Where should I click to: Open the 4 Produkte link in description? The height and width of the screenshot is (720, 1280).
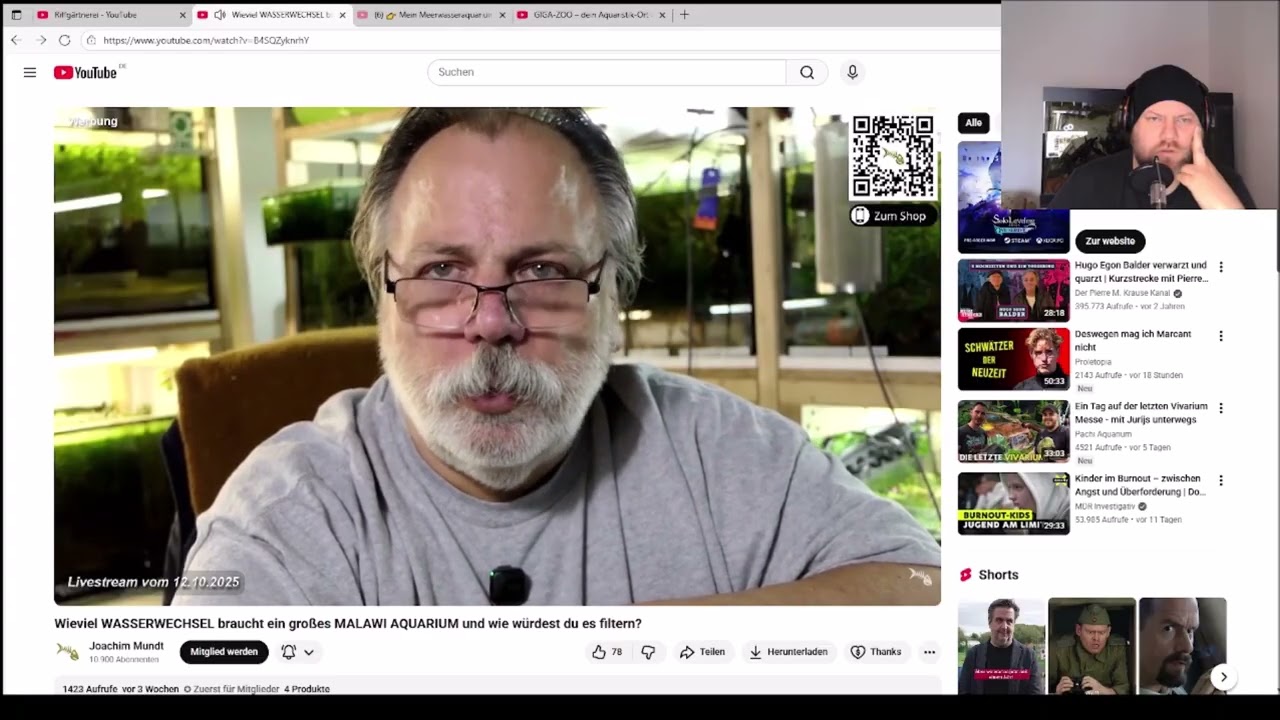pyautogui.click(x=307, y=689)
